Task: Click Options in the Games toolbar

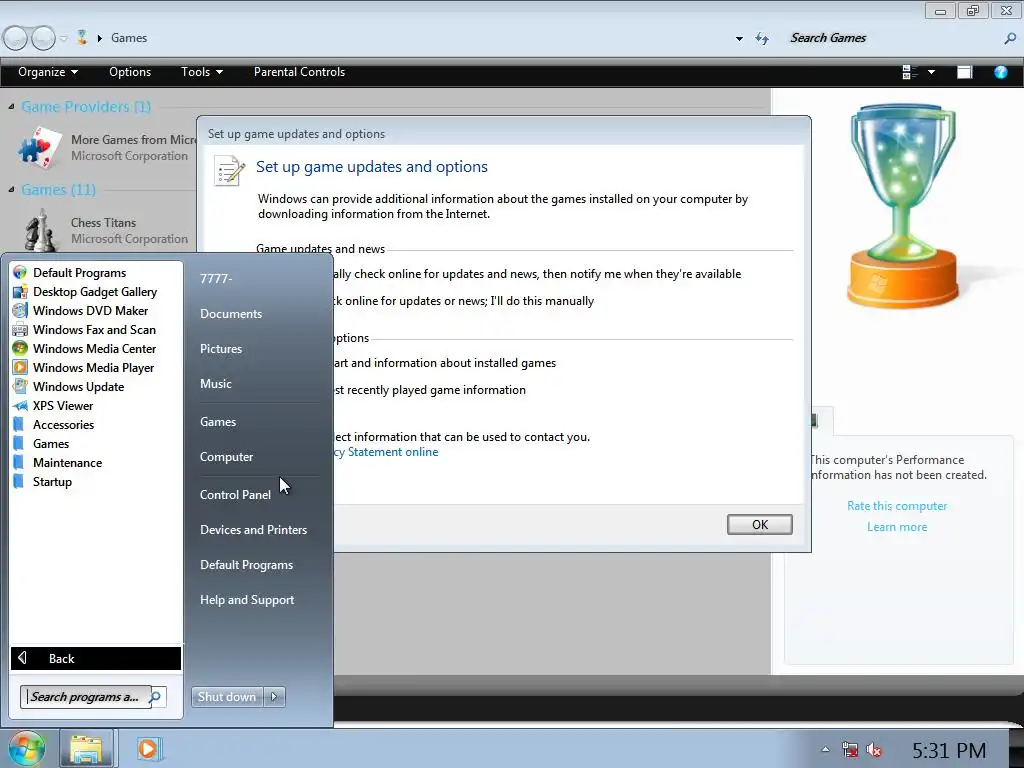Action: coord(130,72)
